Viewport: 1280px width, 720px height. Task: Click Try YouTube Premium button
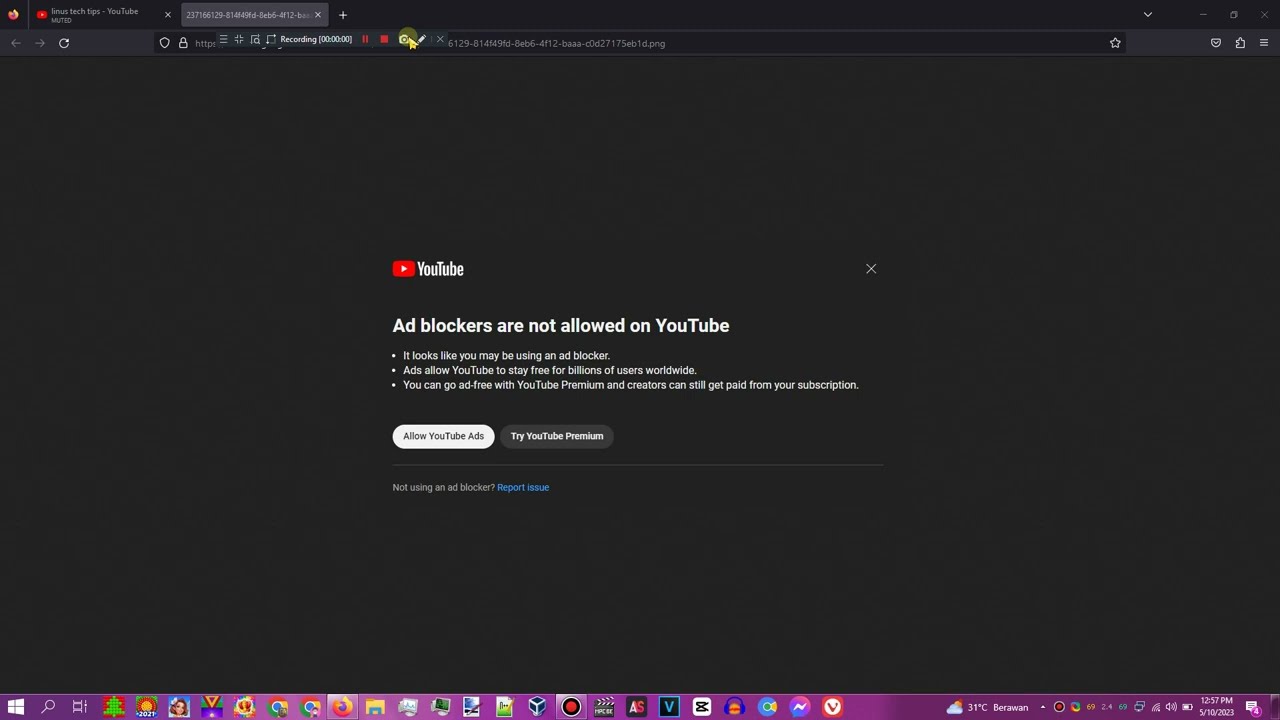tap(557, 436)
